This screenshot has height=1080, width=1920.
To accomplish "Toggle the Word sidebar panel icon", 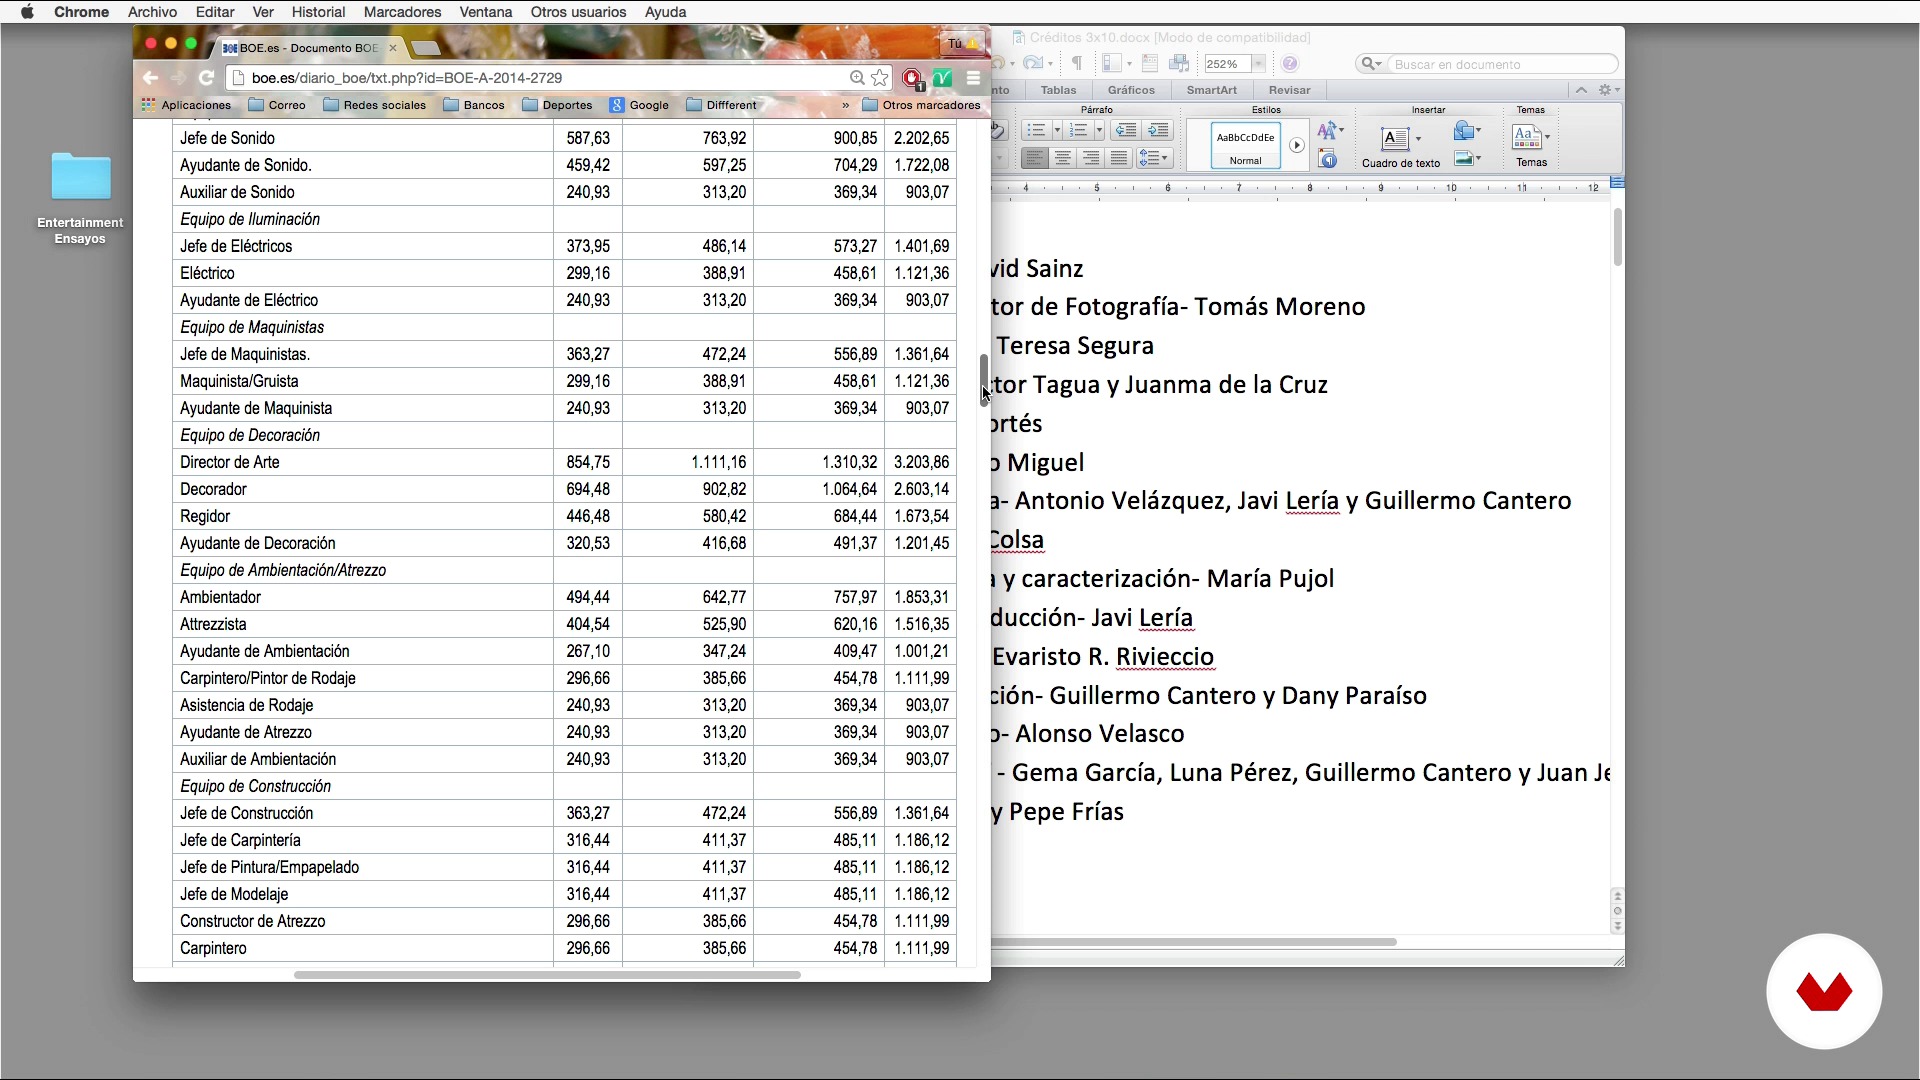I will click(1111, 63).
